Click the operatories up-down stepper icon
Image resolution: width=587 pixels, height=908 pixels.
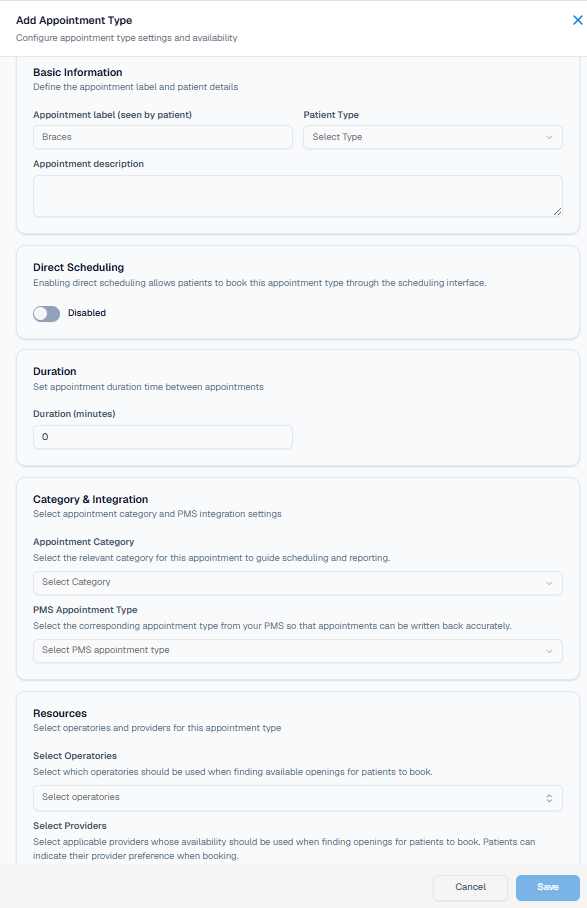pyautogui.click(x=548, y=797)
